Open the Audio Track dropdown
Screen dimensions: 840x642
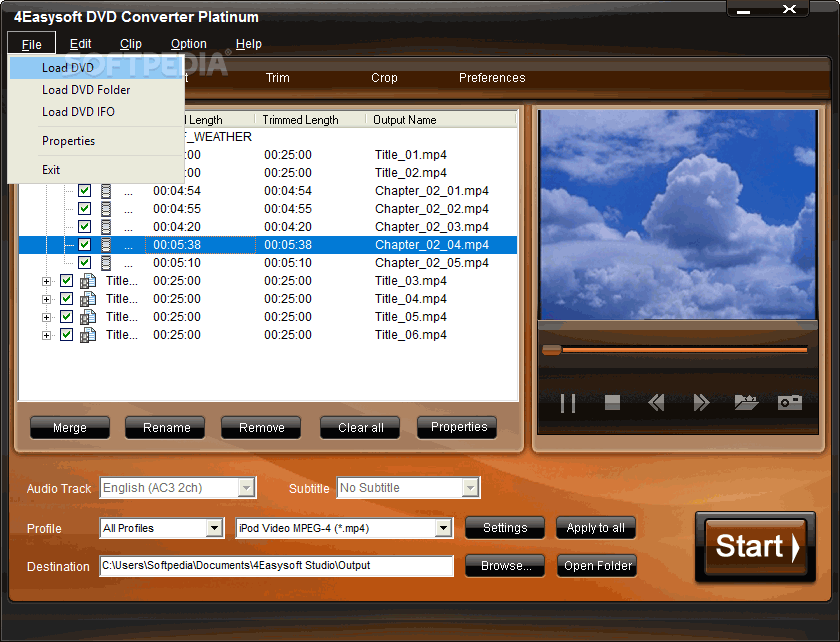[246, 488]
